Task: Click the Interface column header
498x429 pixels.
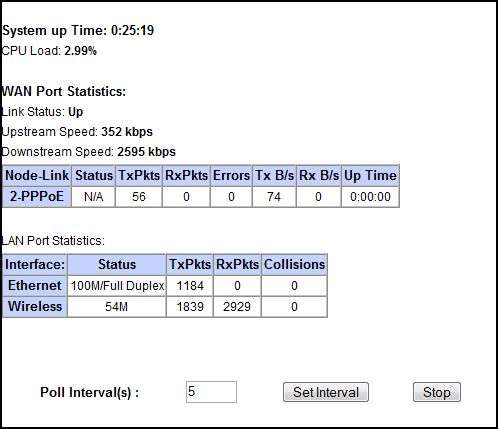Action: (35, 264)
